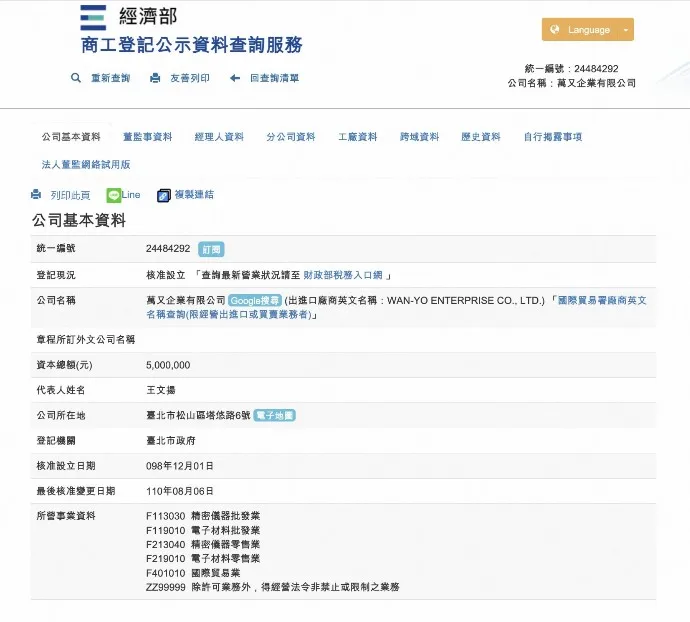
Task: Click the capital amount 5,000,000
Action: tap(168, 365)
